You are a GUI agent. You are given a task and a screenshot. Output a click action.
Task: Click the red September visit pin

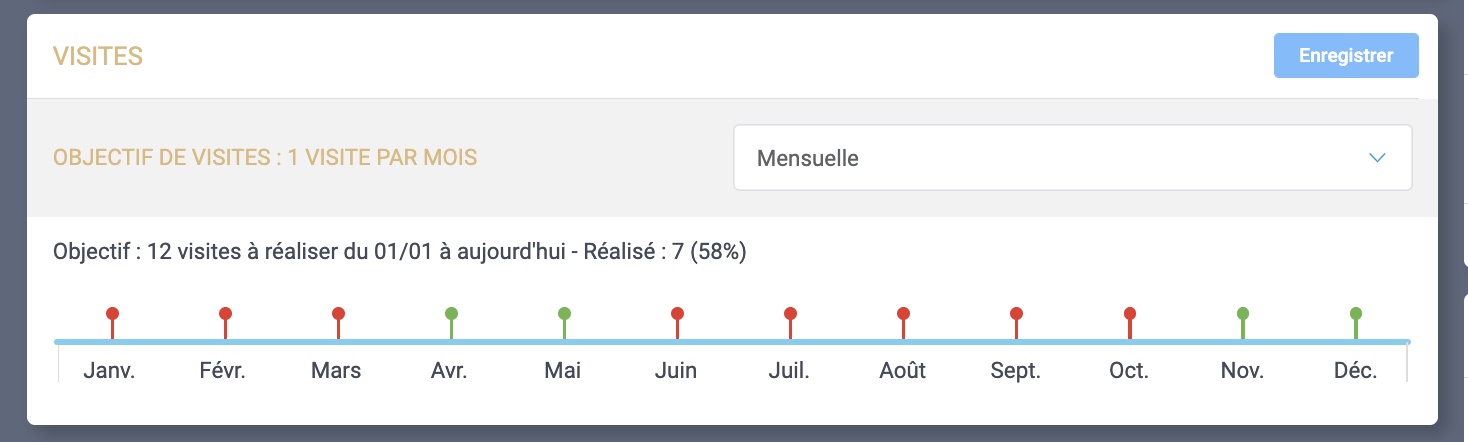pyautogui.click(x=1017, y=314)
